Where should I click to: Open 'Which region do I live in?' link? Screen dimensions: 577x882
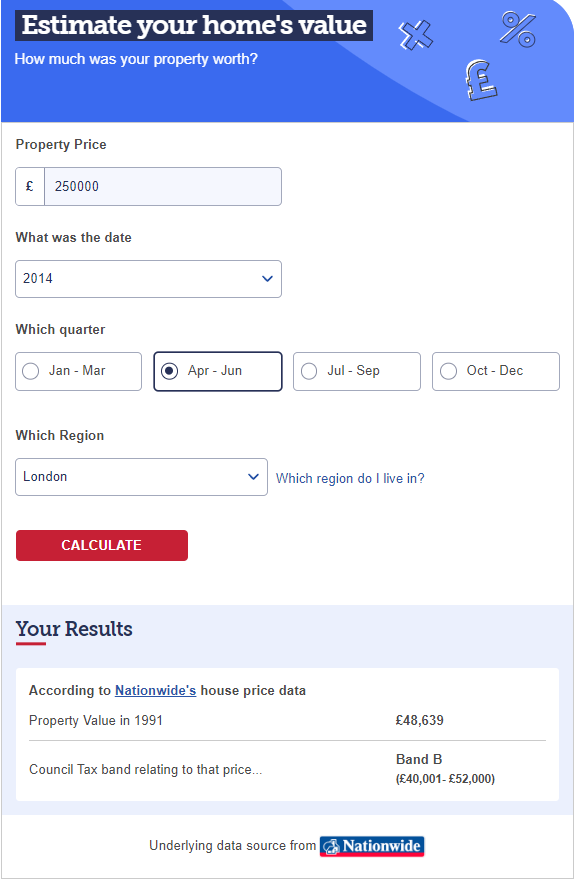pyautogui.click(x=350, y=479)
